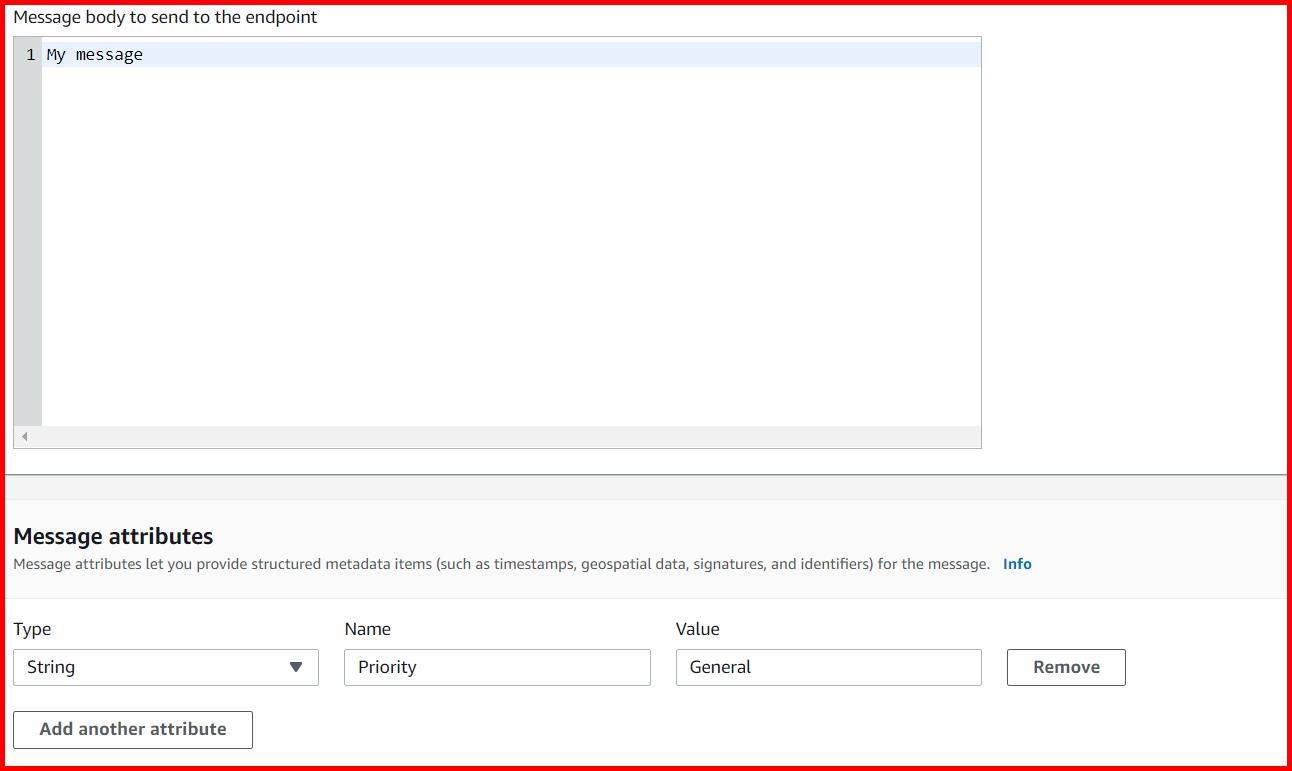Open the attribute Type selection list
The image size is (1292, 771).
tap(165, 667)
